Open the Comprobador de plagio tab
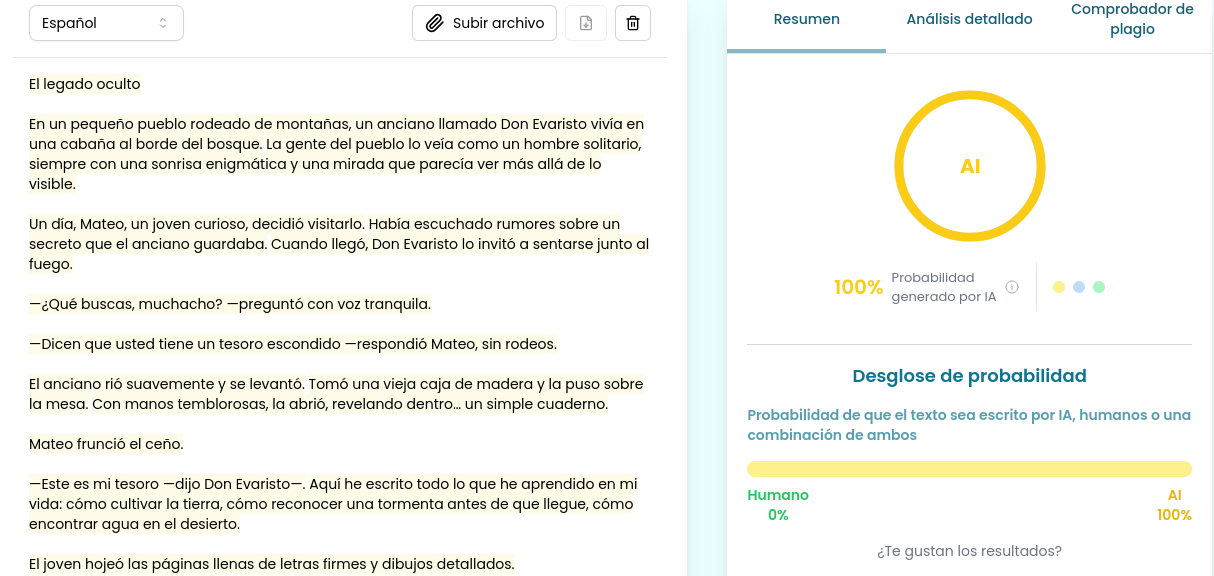The image size is (1214, 576). (1132, 19)
